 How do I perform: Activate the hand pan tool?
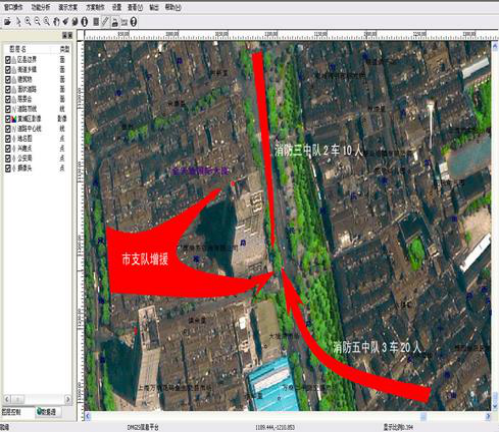coord(56,22)
